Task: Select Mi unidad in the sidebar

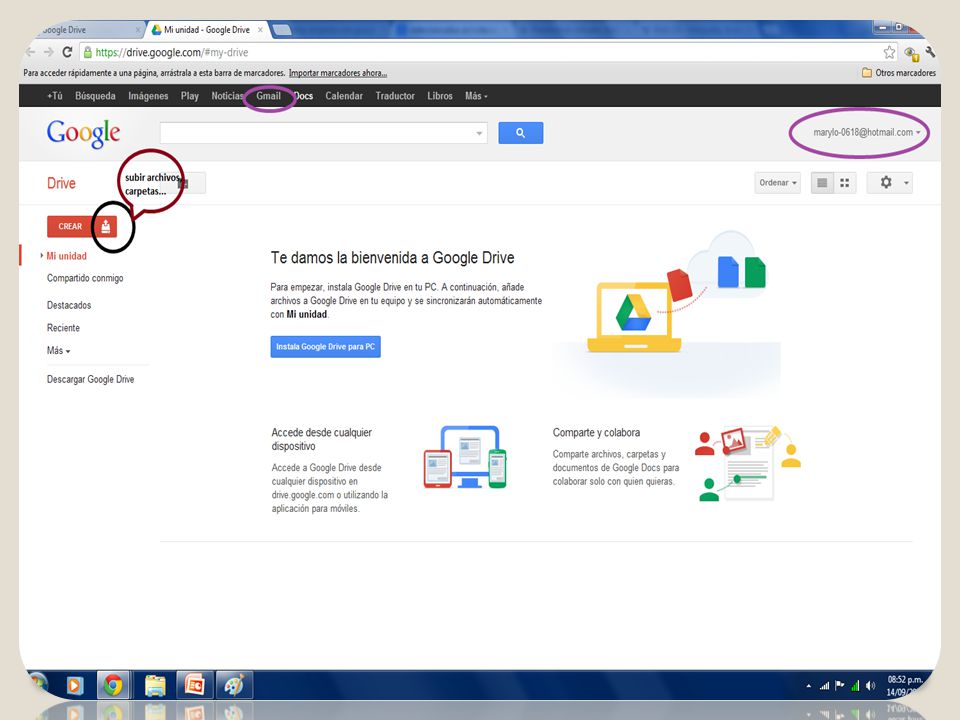Action: 66,256
